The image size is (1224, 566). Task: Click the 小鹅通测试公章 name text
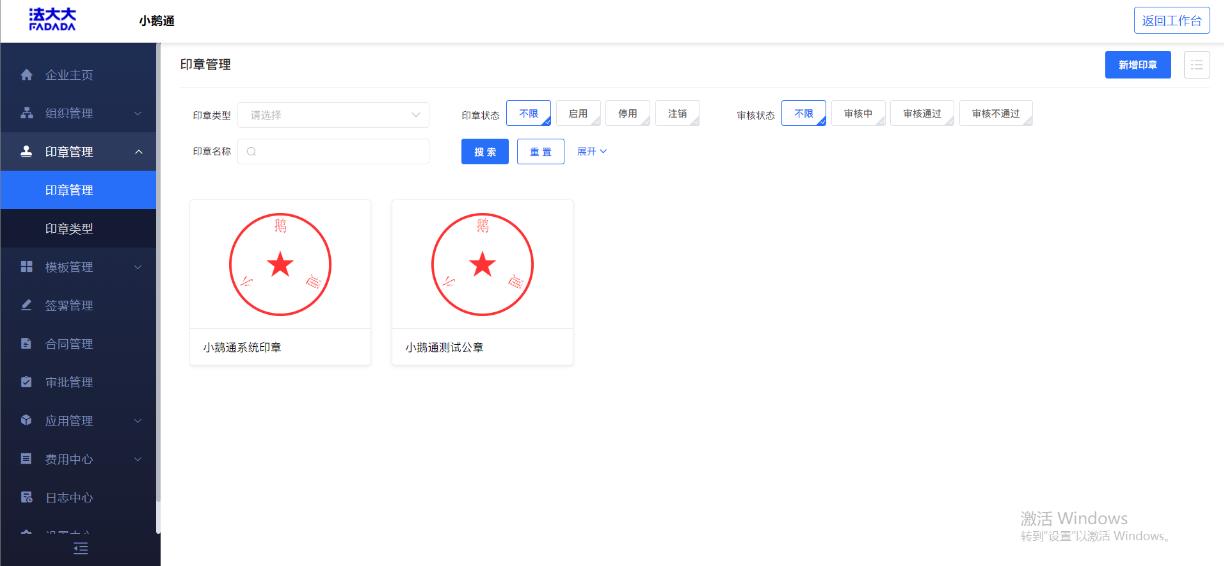444,347
